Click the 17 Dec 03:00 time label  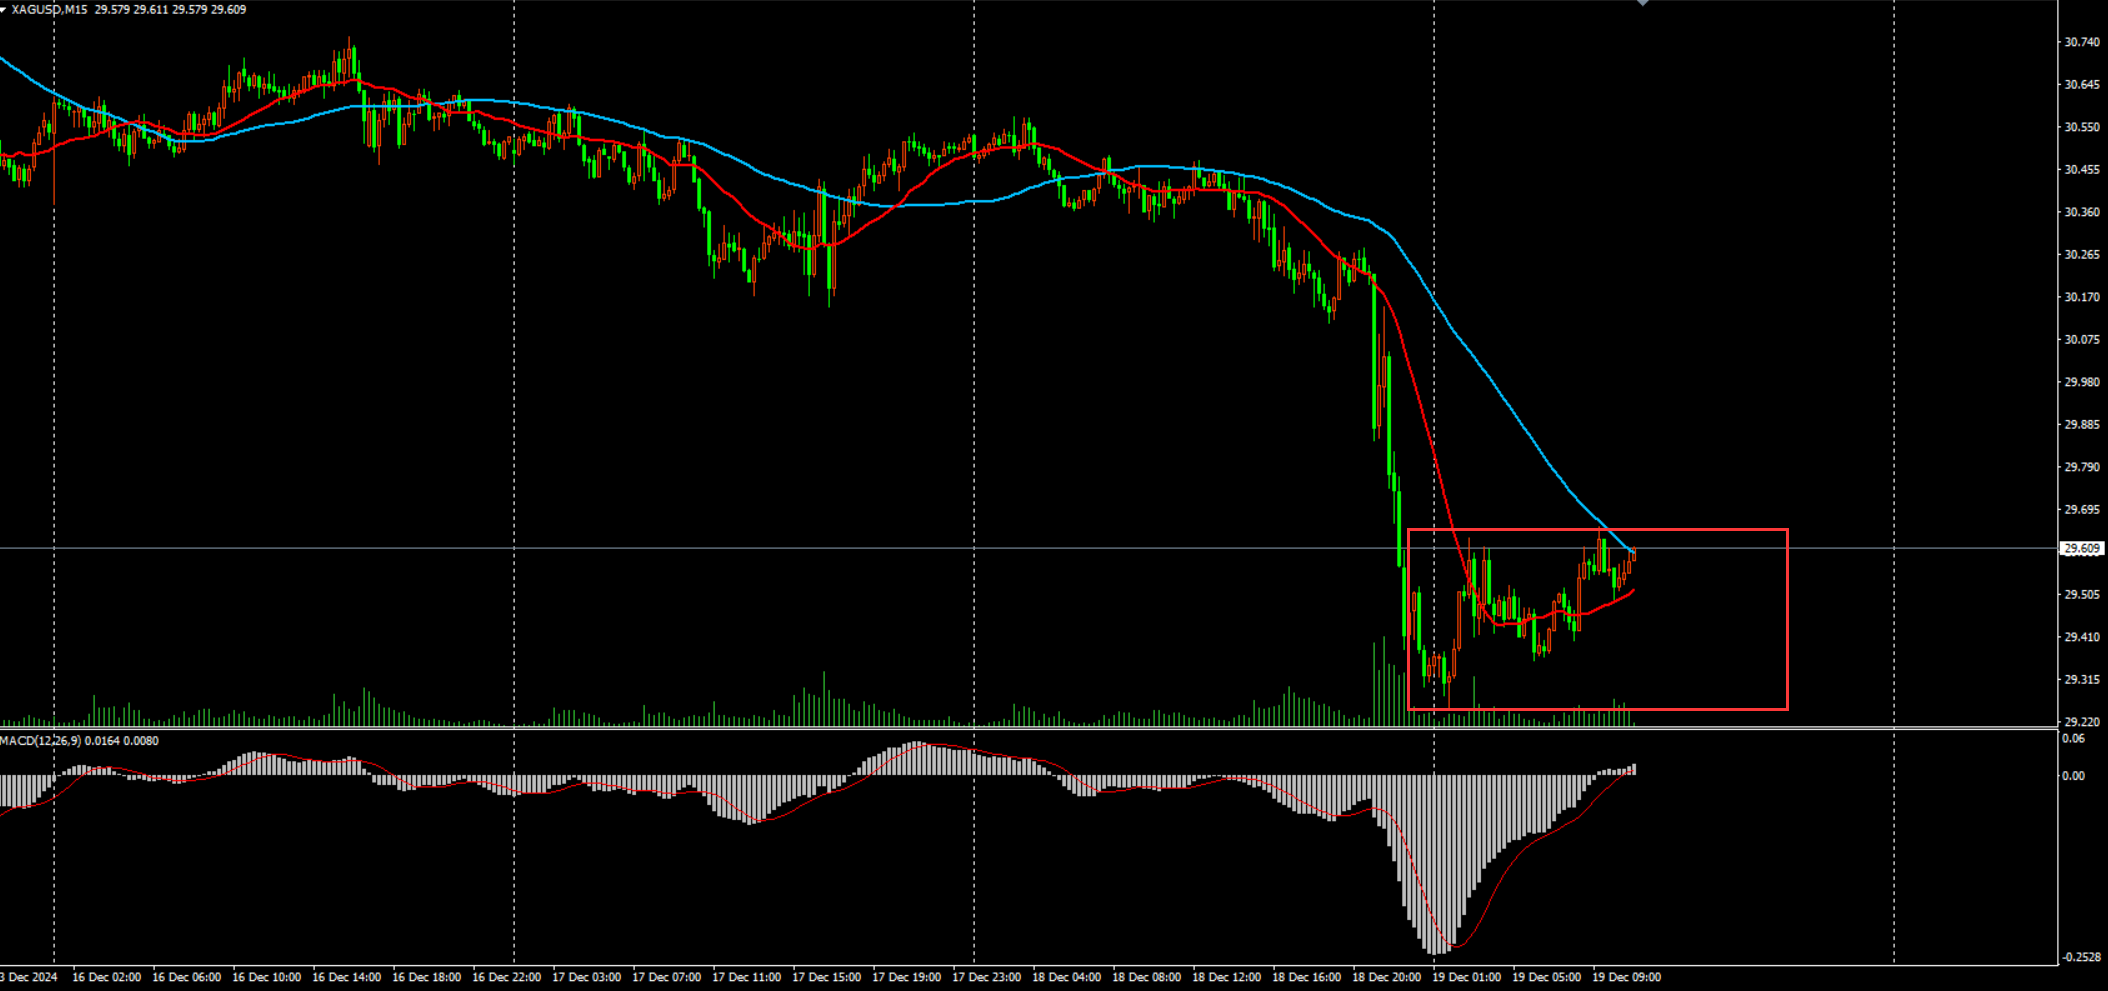[x=586, y=977]
